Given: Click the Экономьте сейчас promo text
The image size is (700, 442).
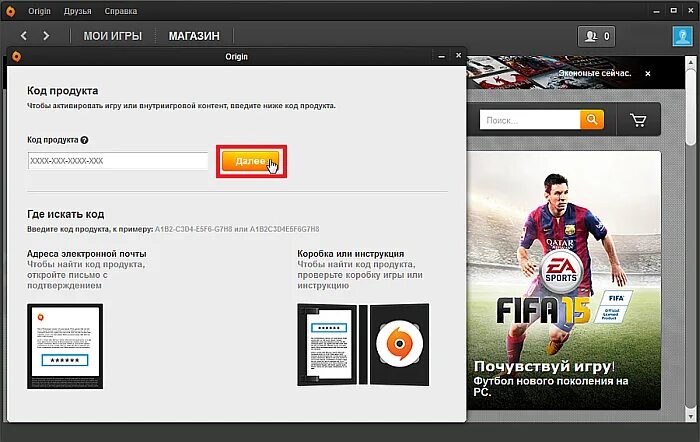Looking at the screenshot, I should point(595,73).
